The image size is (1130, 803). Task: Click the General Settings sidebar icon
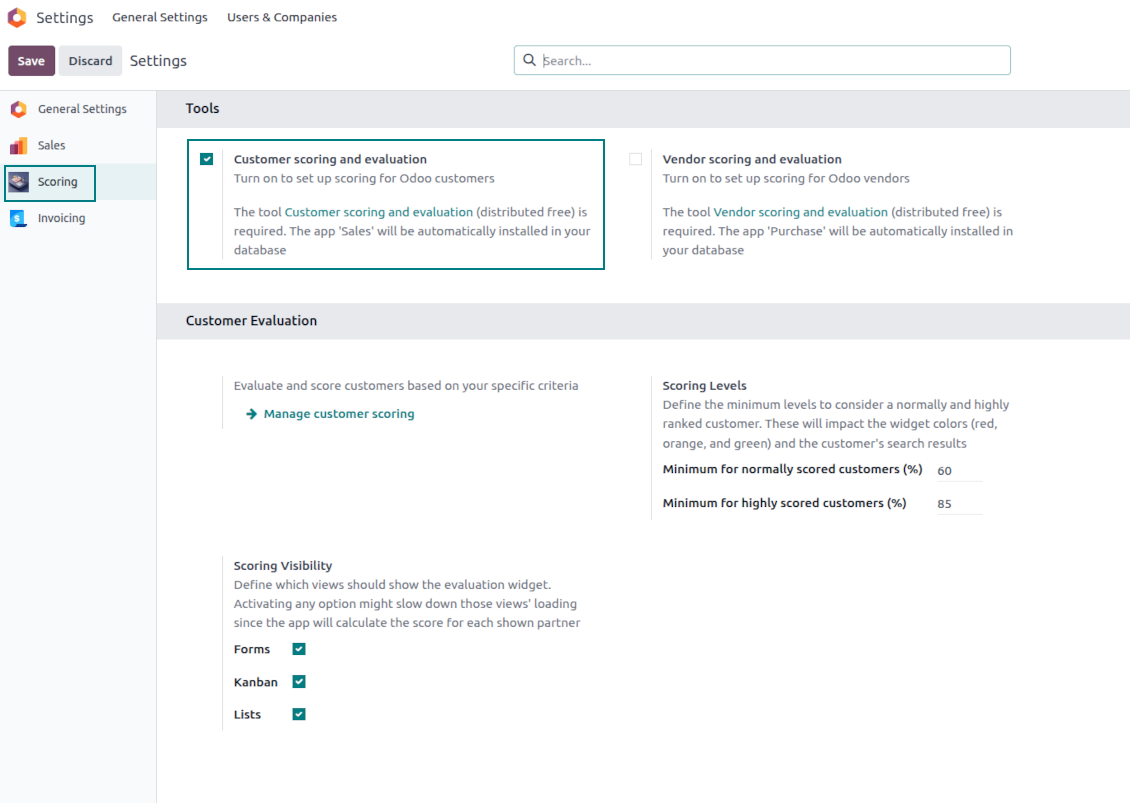click(19, 109)
